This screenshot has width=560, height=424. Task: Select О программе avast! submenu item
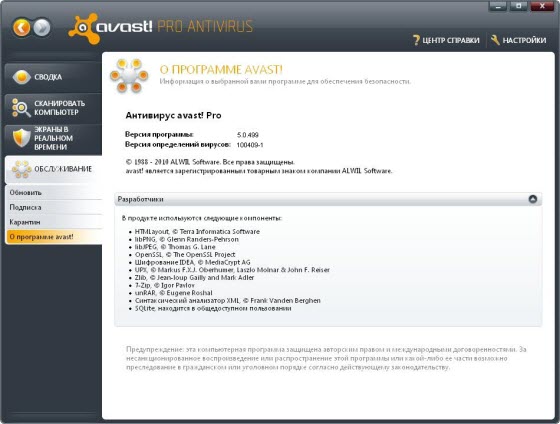(x=54, y=237)
